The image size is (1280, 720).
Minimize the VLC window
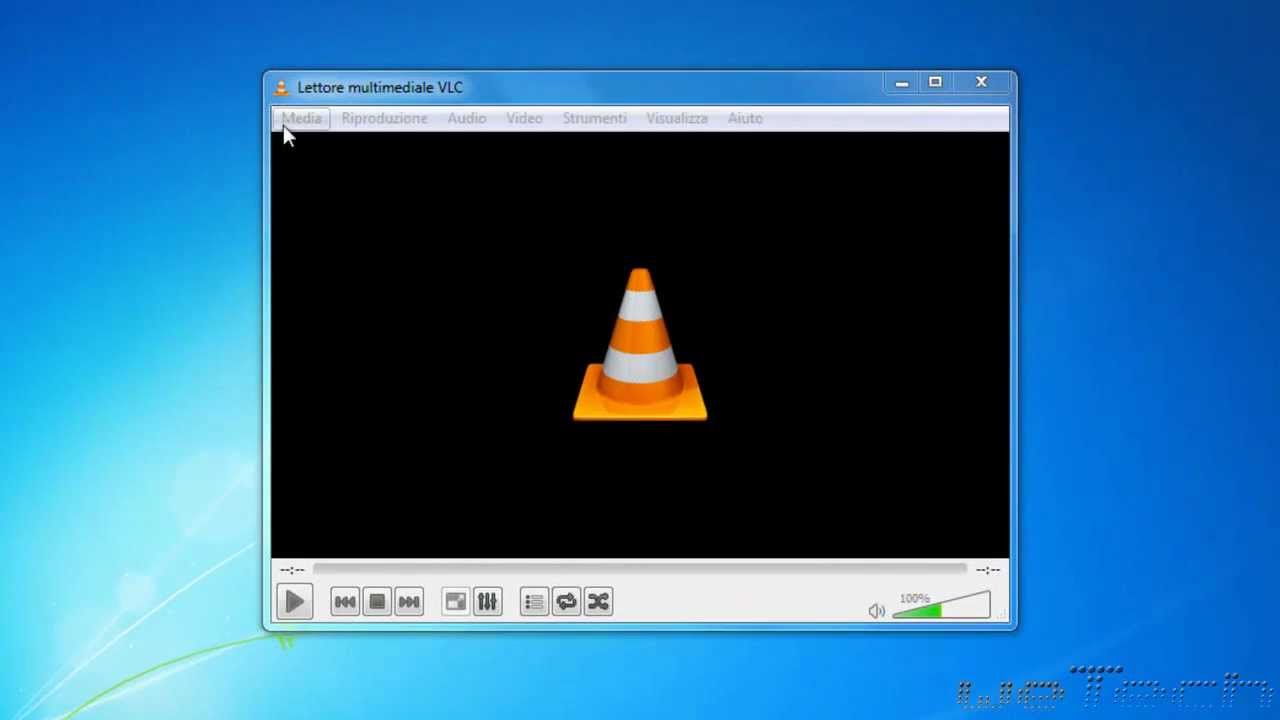click(901, 83)
